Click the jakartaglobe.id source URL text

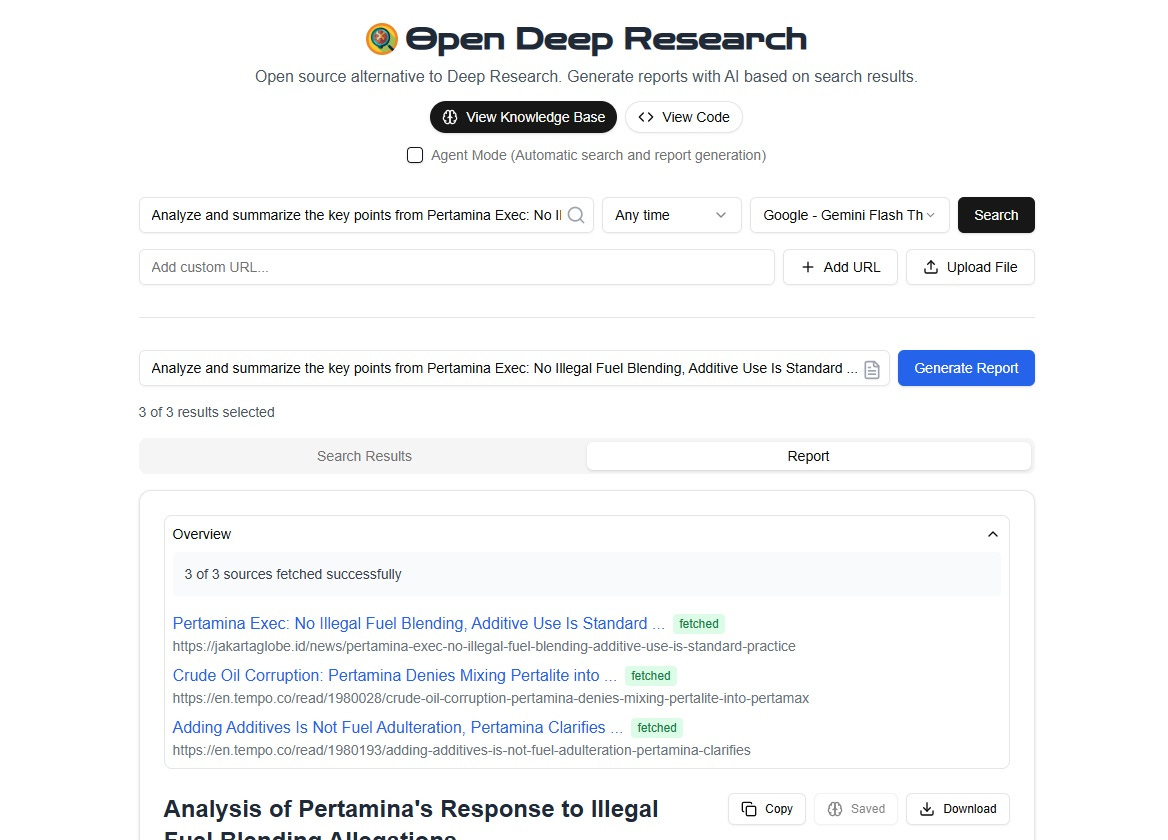tap(484, 646)
